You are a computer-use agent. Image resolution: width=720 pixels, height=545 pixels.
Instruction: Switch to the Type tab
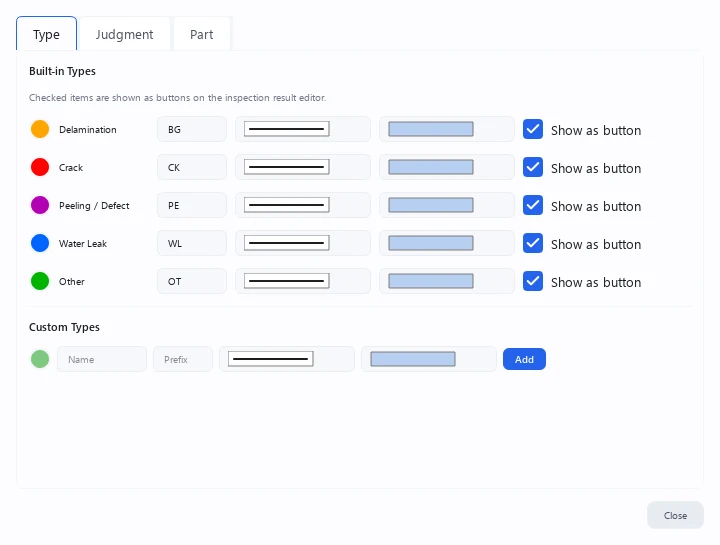tap(46, 34)
